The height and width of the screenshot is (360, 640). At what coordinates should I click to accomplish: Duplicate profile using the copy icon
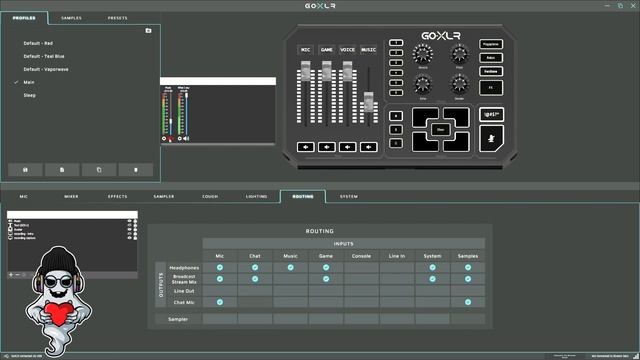(99, 170)
